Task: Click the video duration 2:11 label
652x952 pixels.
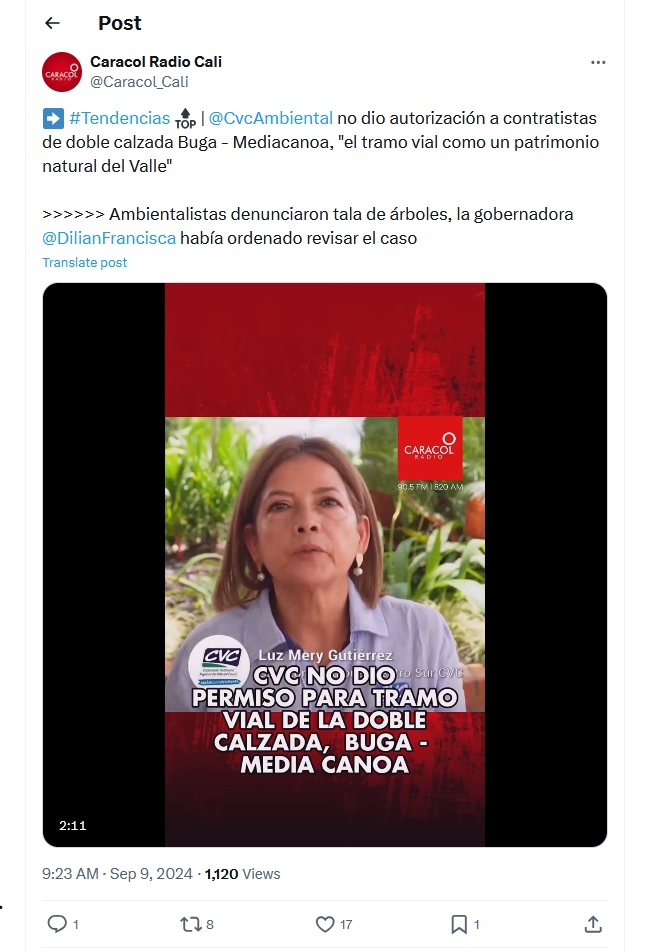Action: pyautogui.click(x=72, y=826)
